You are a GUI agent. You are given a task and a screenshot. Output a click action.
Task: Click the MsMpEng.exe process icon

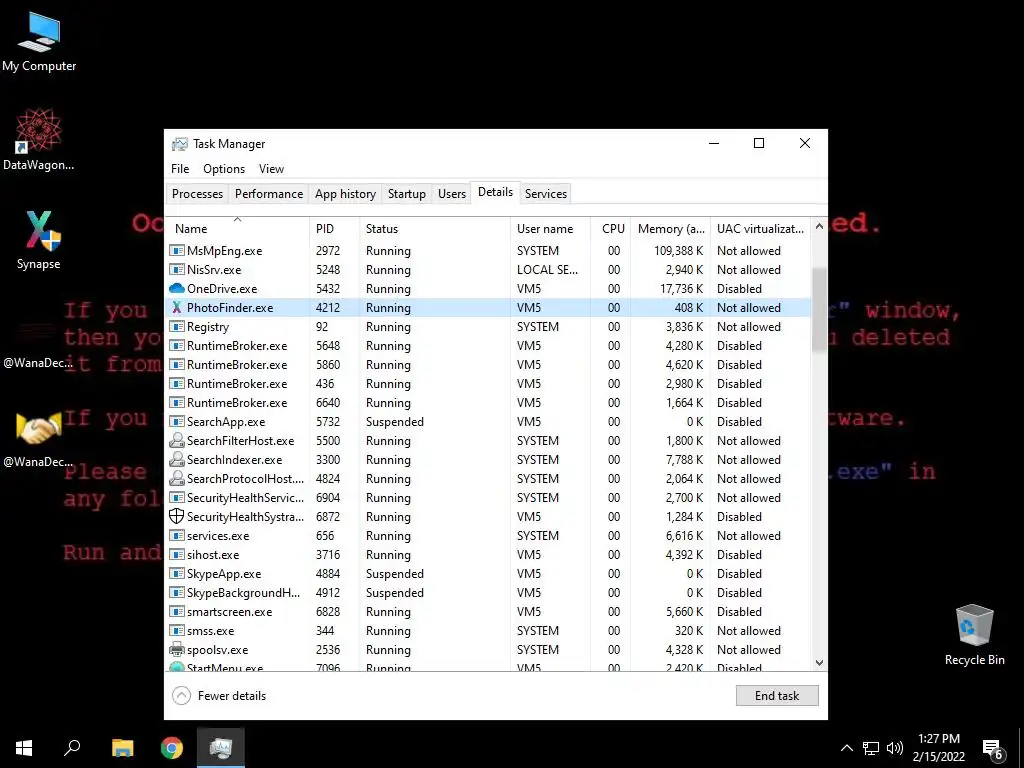(x=176, y=251)
